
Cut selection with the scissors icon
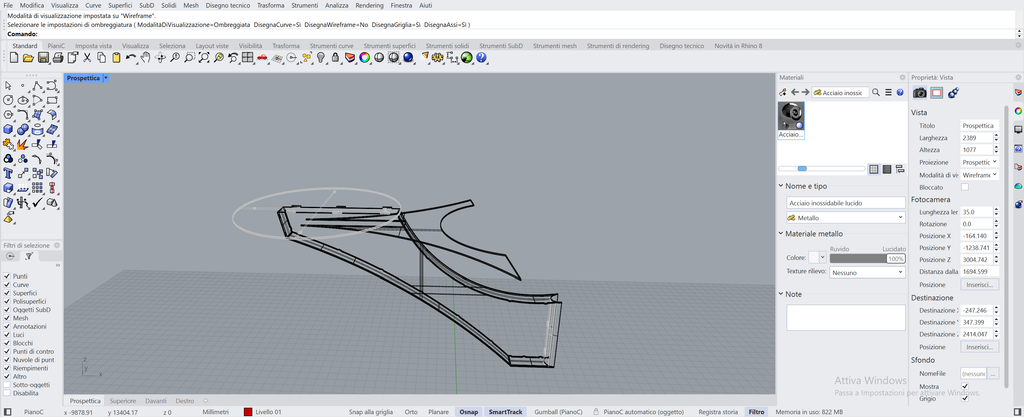87,58
